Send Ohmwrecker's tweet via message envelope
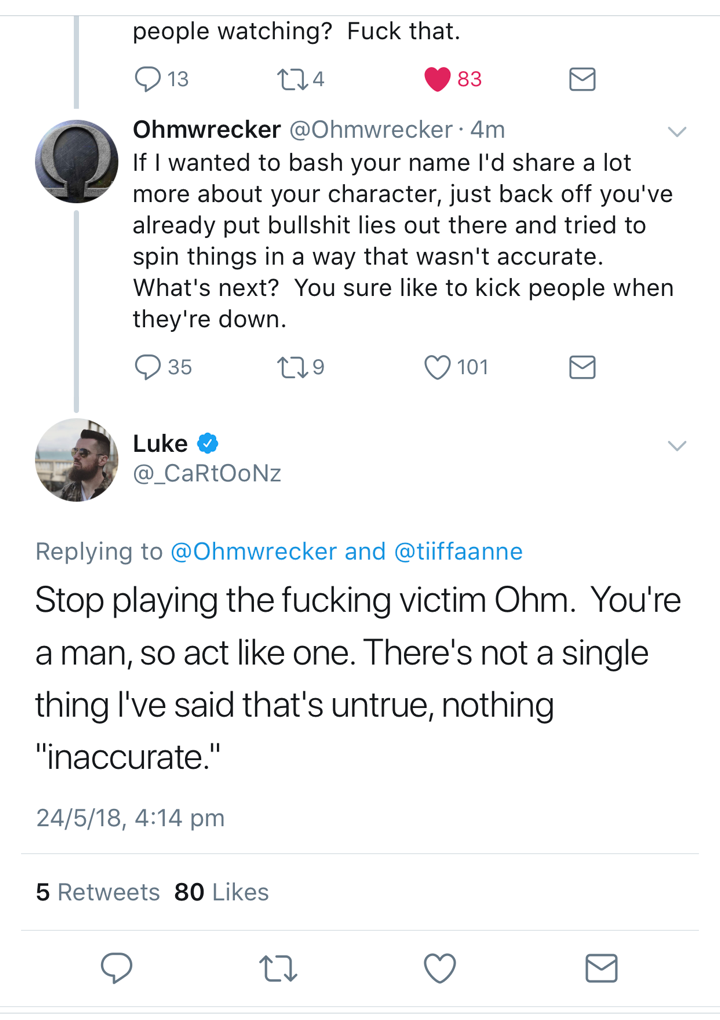Viewport: 720px width, 1020px height. coord(582,367)
